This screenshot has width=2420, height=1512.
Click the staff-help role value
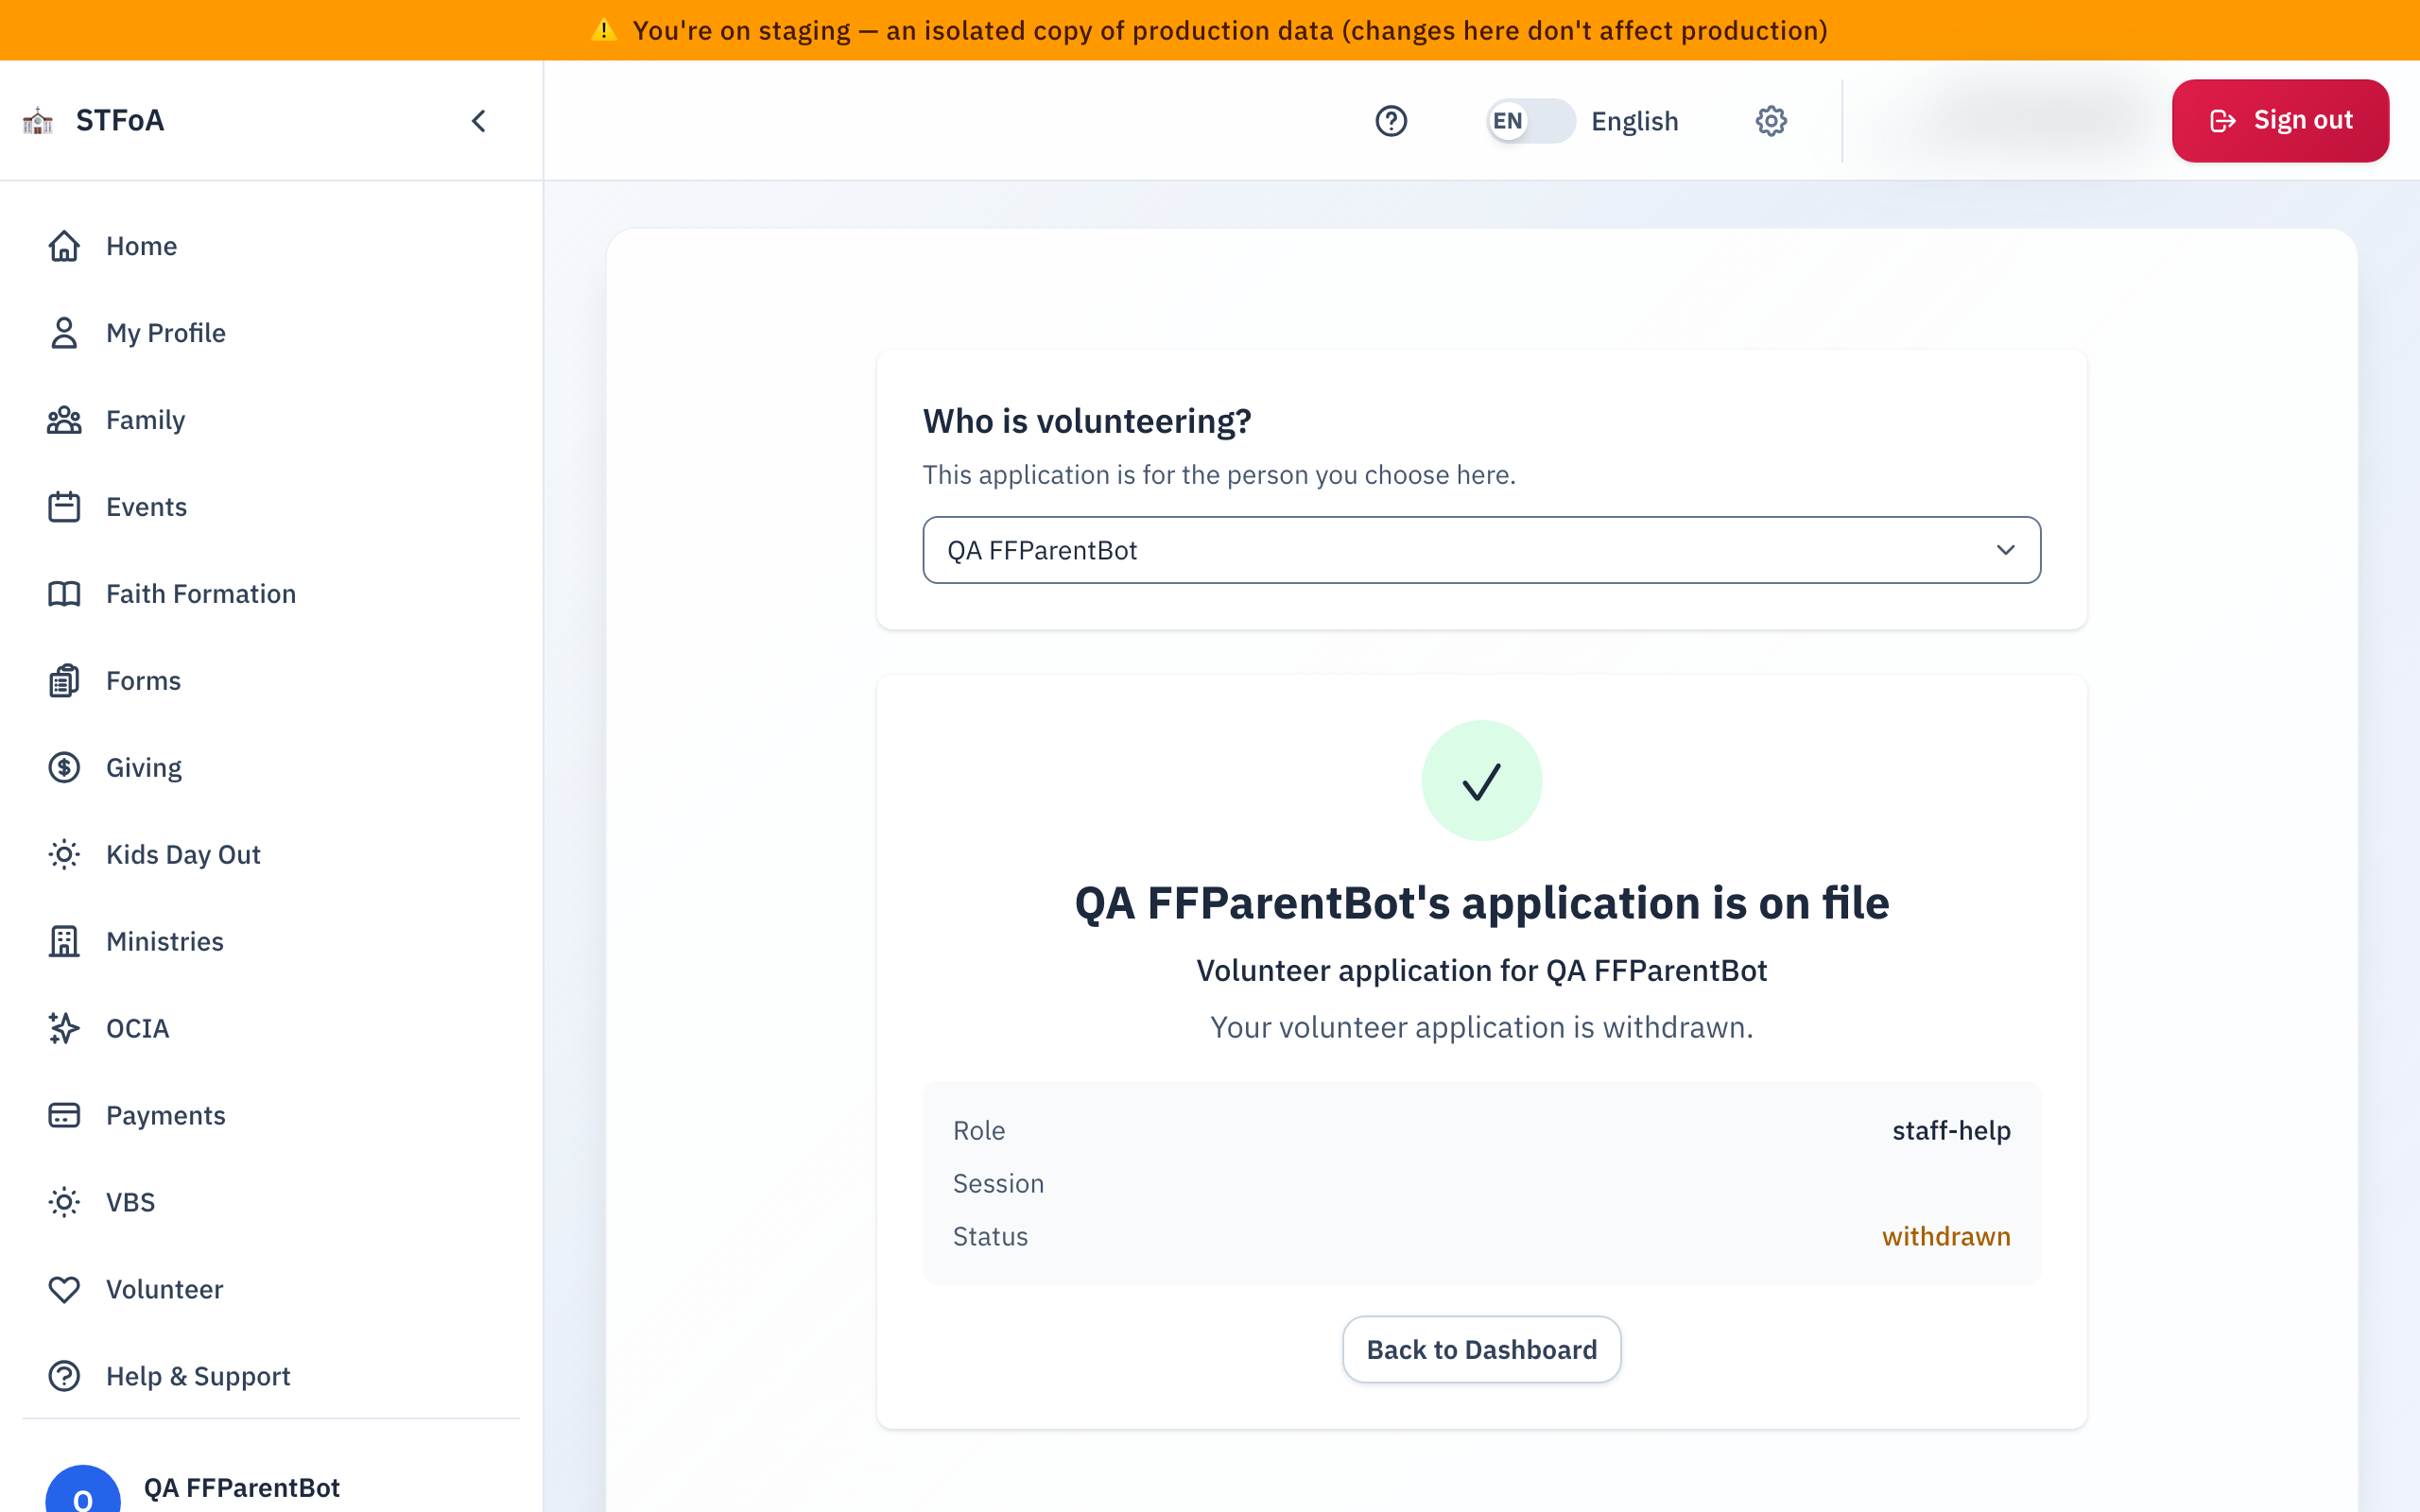click(x=1951, y=1131)
